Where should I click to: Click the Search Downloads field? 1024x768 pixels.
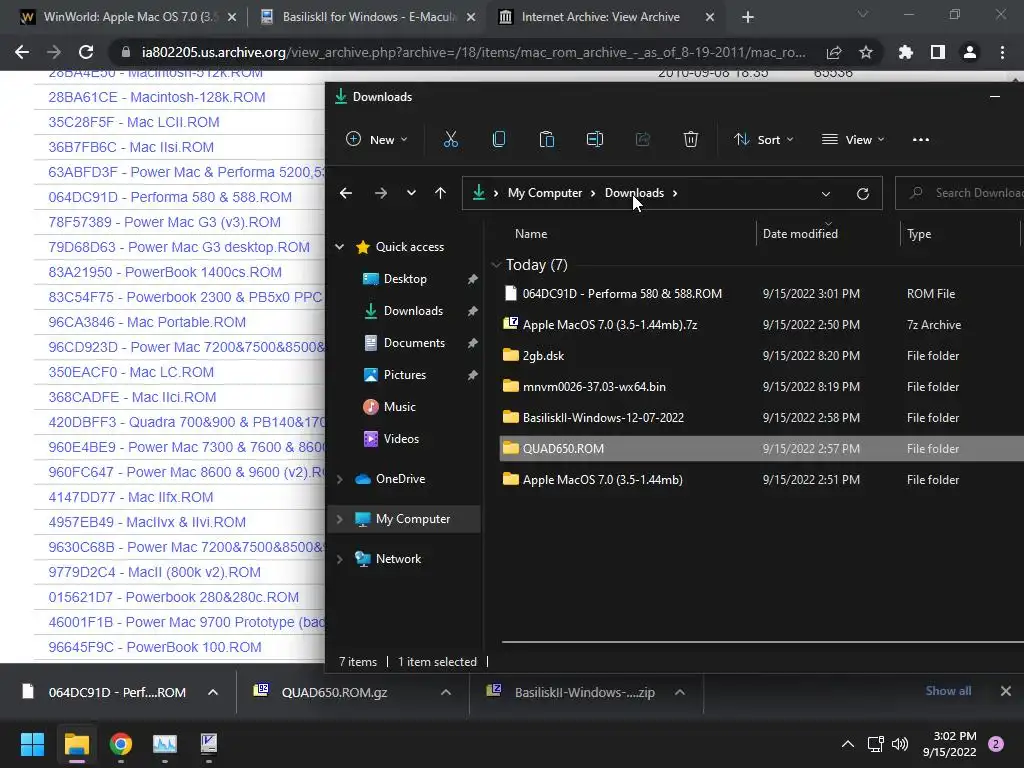click(960, 193)
